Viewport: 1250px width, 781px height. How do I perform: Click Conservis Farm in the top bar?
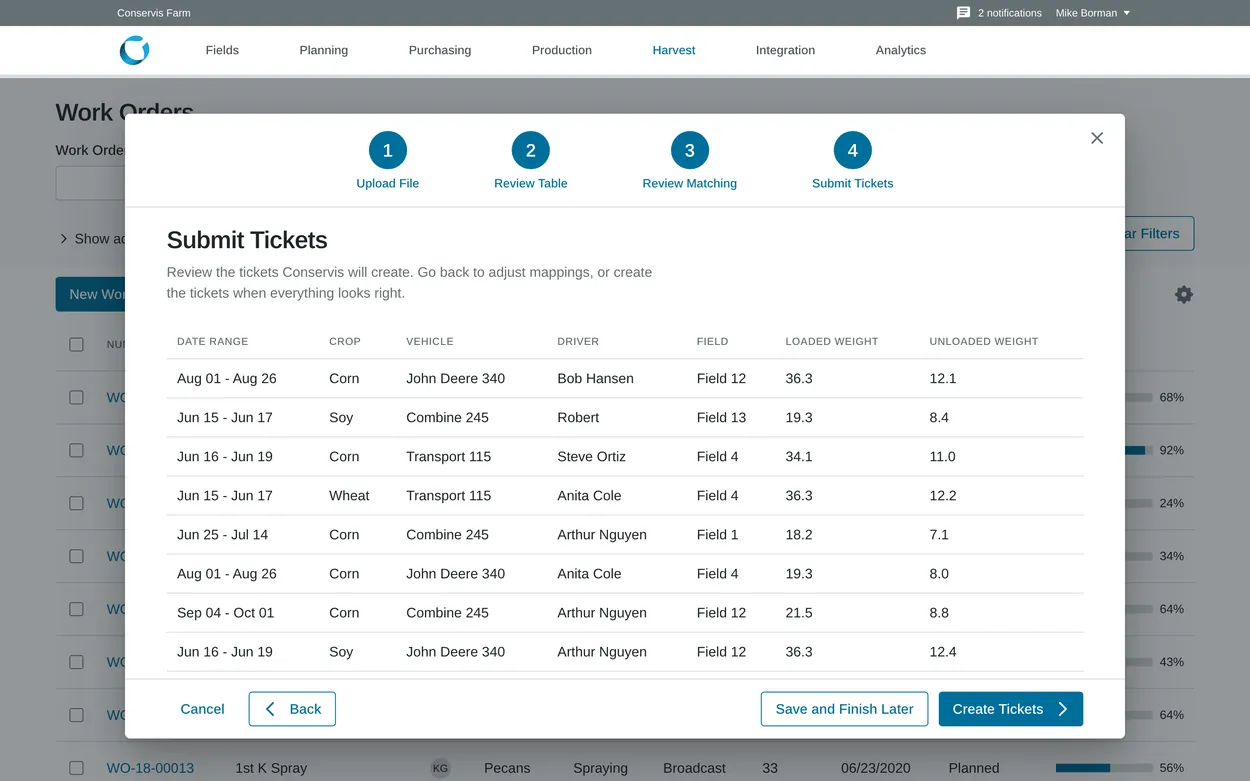(154, 13)
